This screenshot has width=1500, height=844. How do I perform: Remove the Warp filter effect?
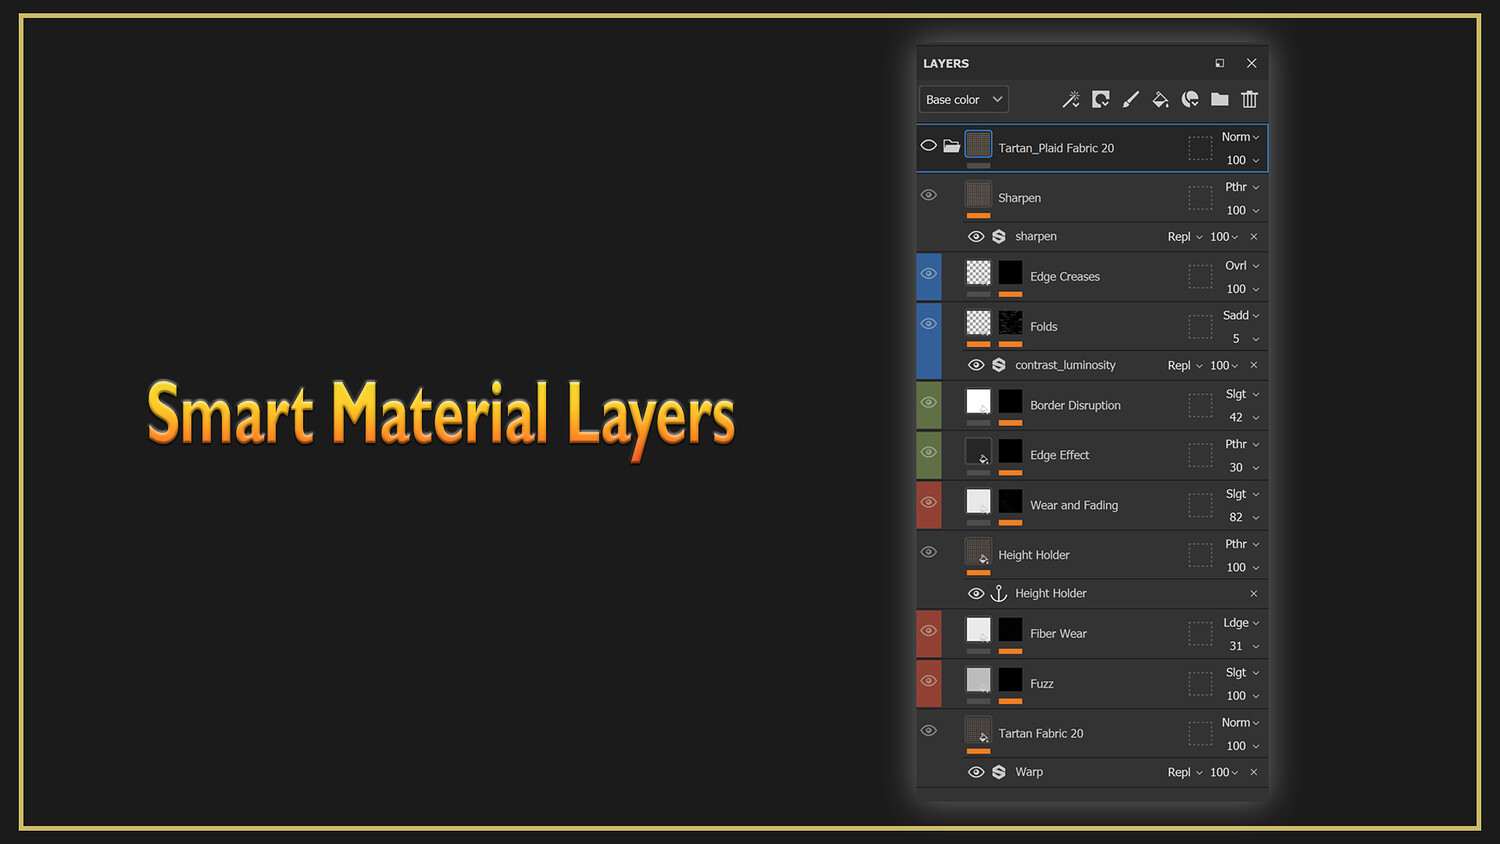[x=1254, y=772]
